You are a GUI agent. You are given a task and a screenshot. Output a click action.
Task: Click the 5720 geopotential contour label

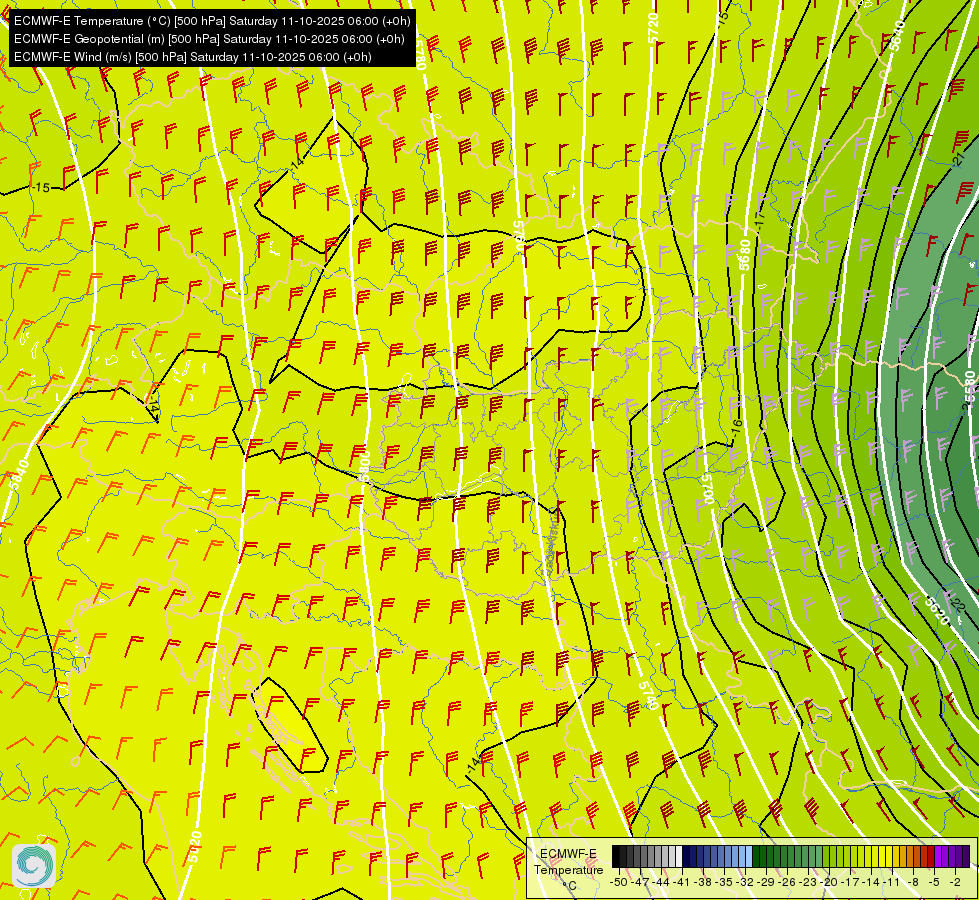[654, 28]
